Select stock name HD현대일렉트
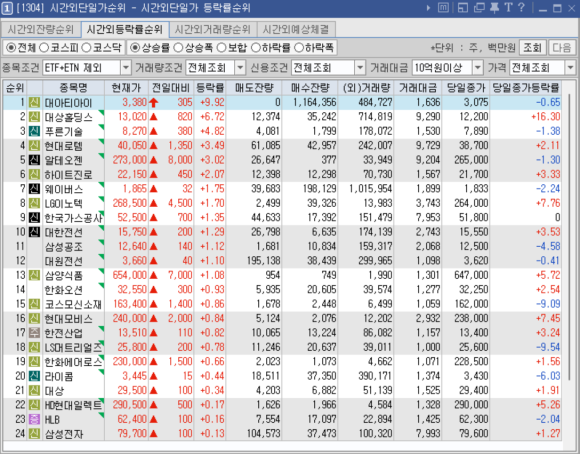Screen dimensions: 580x454 pos(73,405)
